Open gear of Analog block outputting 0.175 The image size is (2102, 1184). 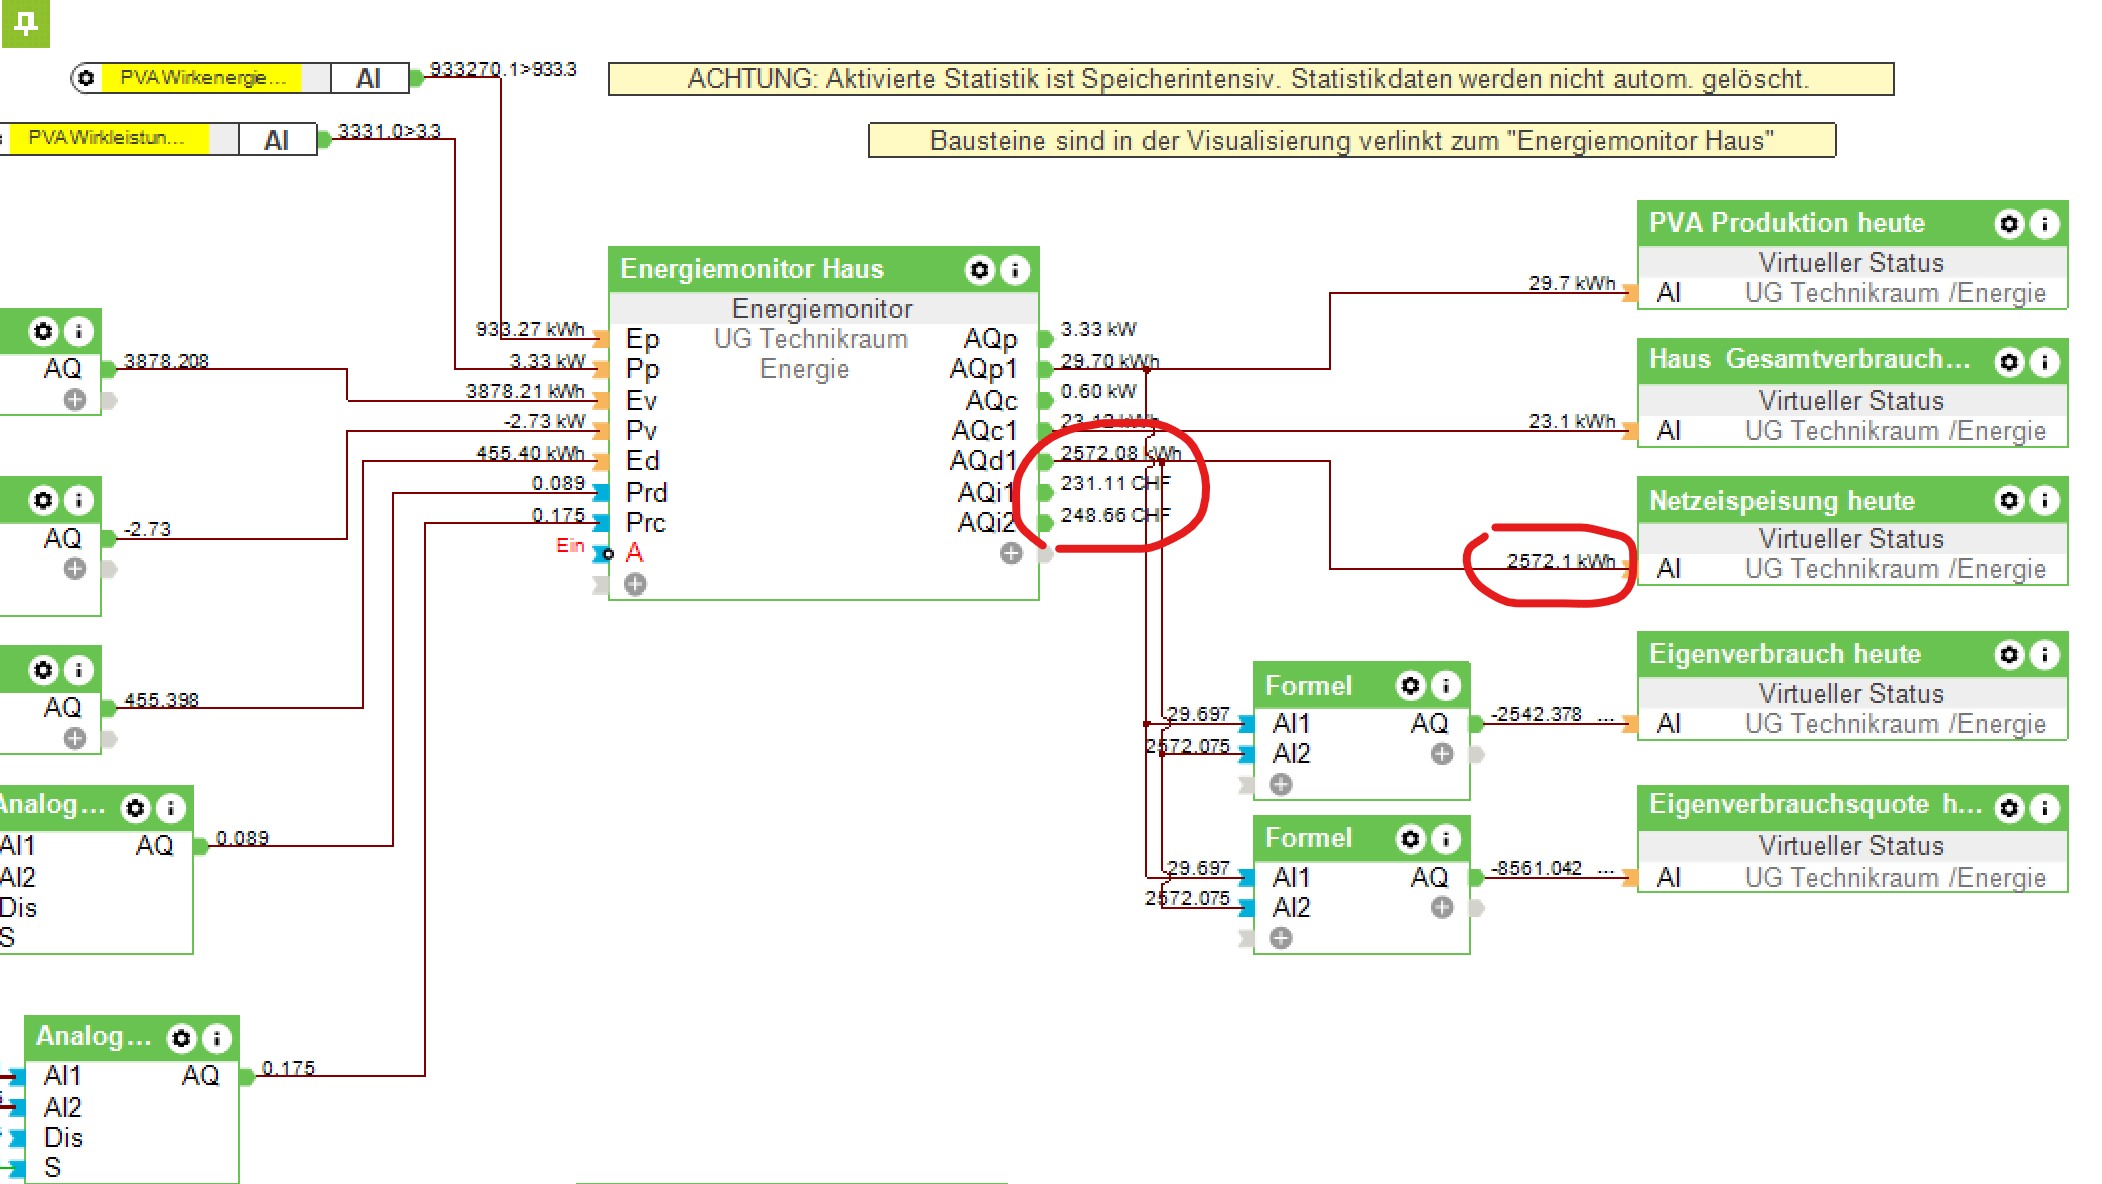(x=181, y=1039)
